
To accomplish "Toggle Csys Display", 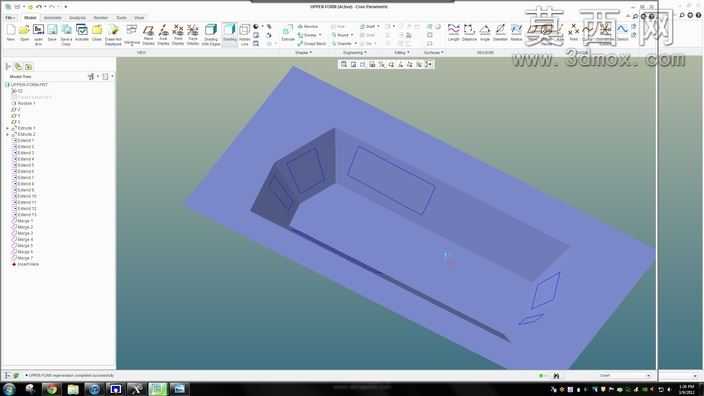I will [x=193, y=31].
